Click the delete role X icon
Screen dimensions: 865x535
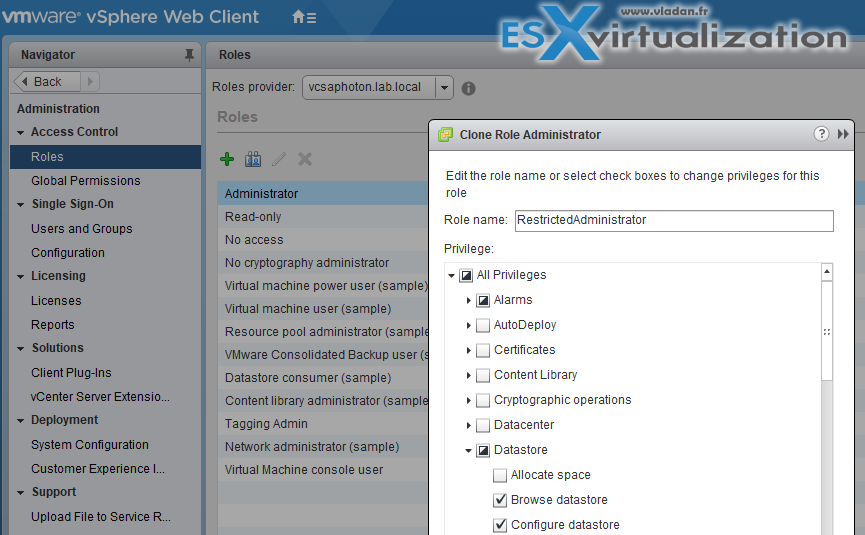[305, 159]
